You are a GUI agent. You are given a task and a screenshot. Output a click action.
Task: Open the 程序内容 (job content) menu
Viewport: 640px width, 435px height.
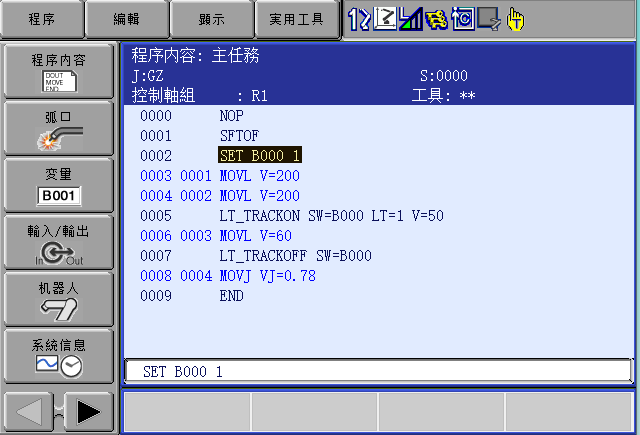pos(58,71)
